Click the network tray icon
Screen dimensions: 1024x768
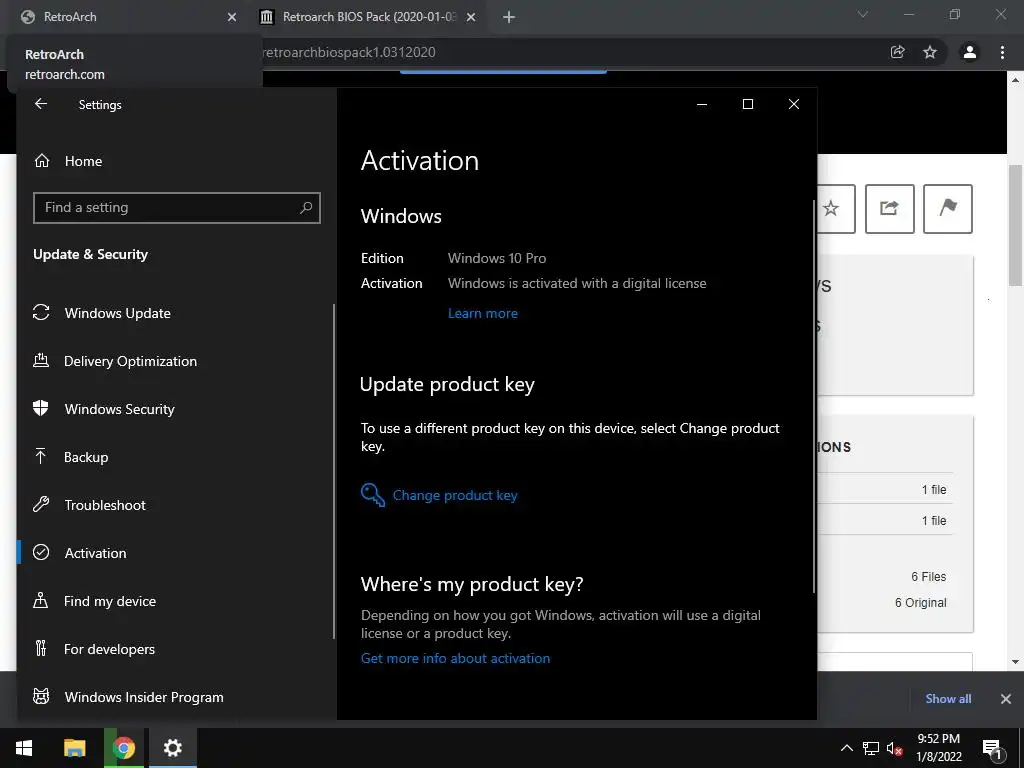point(871,748)
